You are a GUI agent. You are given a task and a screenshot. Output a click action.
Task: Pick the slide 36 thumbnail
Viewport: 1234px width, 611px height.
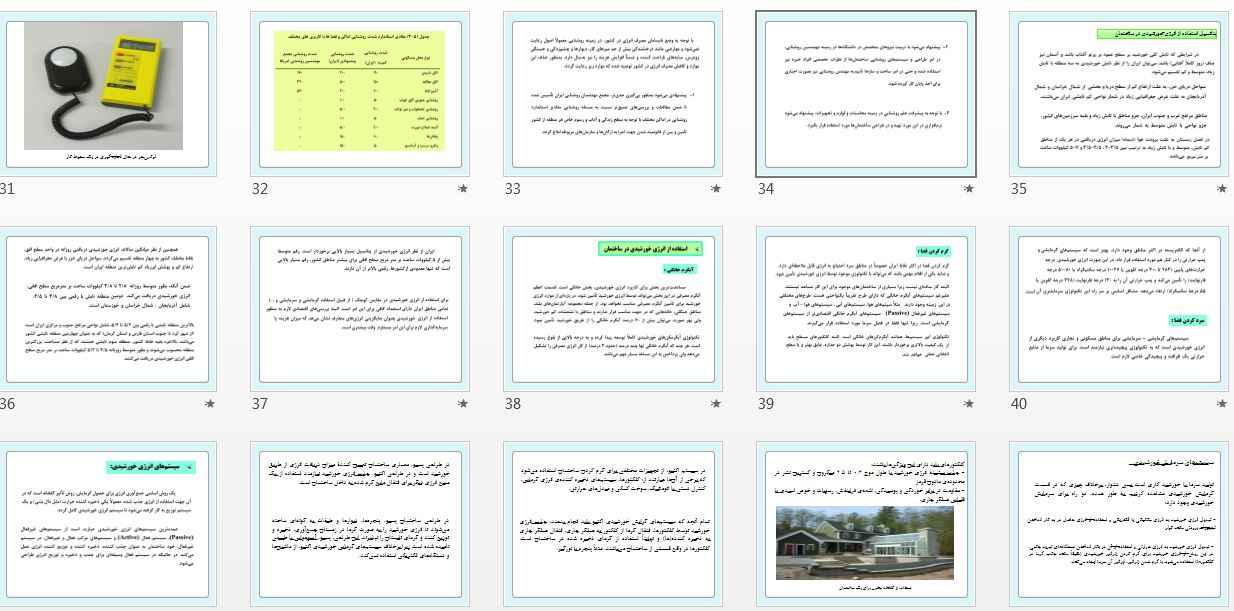coord(107,309)
